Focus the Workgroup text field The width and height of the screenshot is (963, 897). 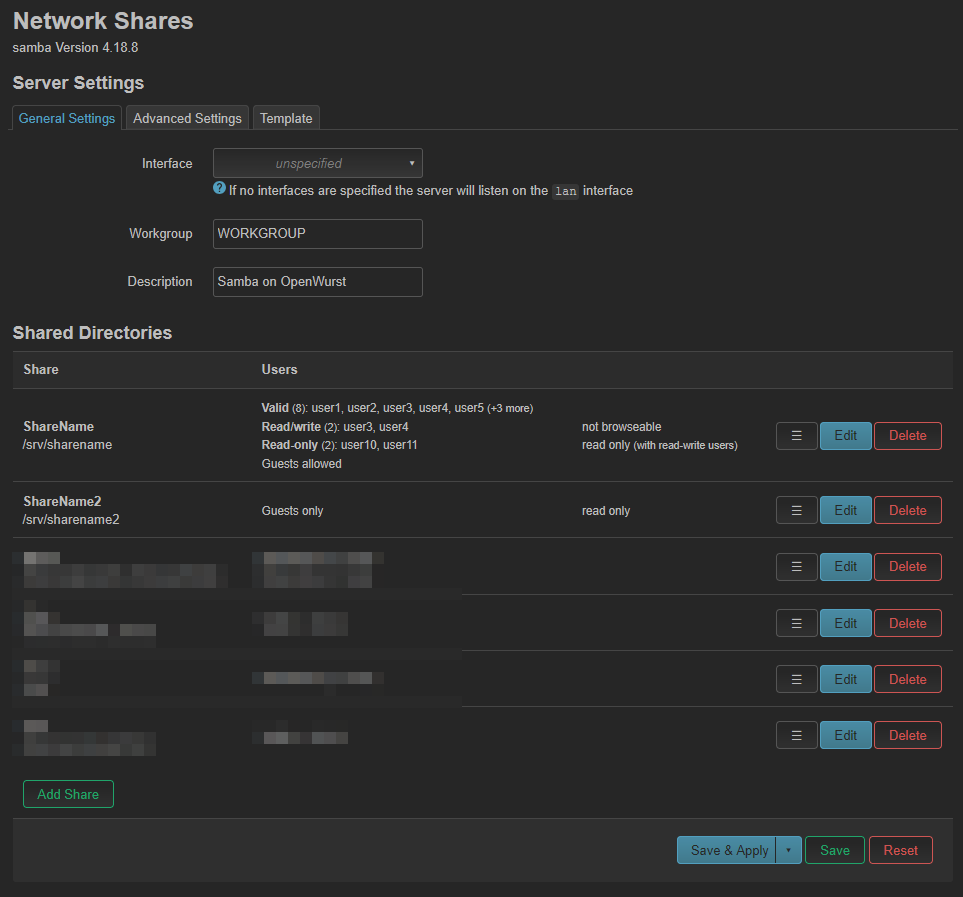click(317, 234)
